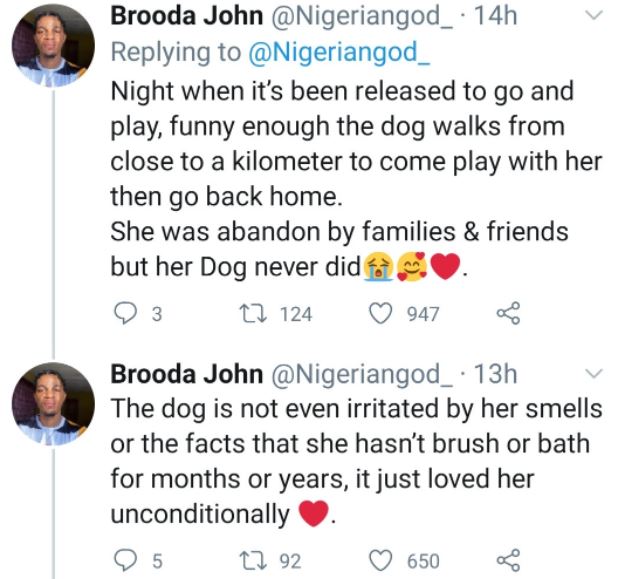
Task: Reply to the second tweet with 5 replies
Action: click(x=125, y=560)
